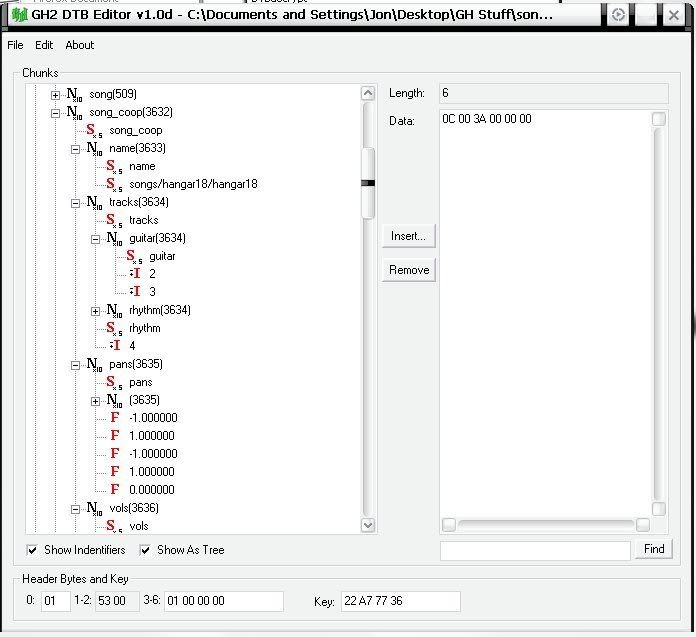Viewport: 696px width, 637px height.
Task: Click the Remove button
Action: click(408, 270)
